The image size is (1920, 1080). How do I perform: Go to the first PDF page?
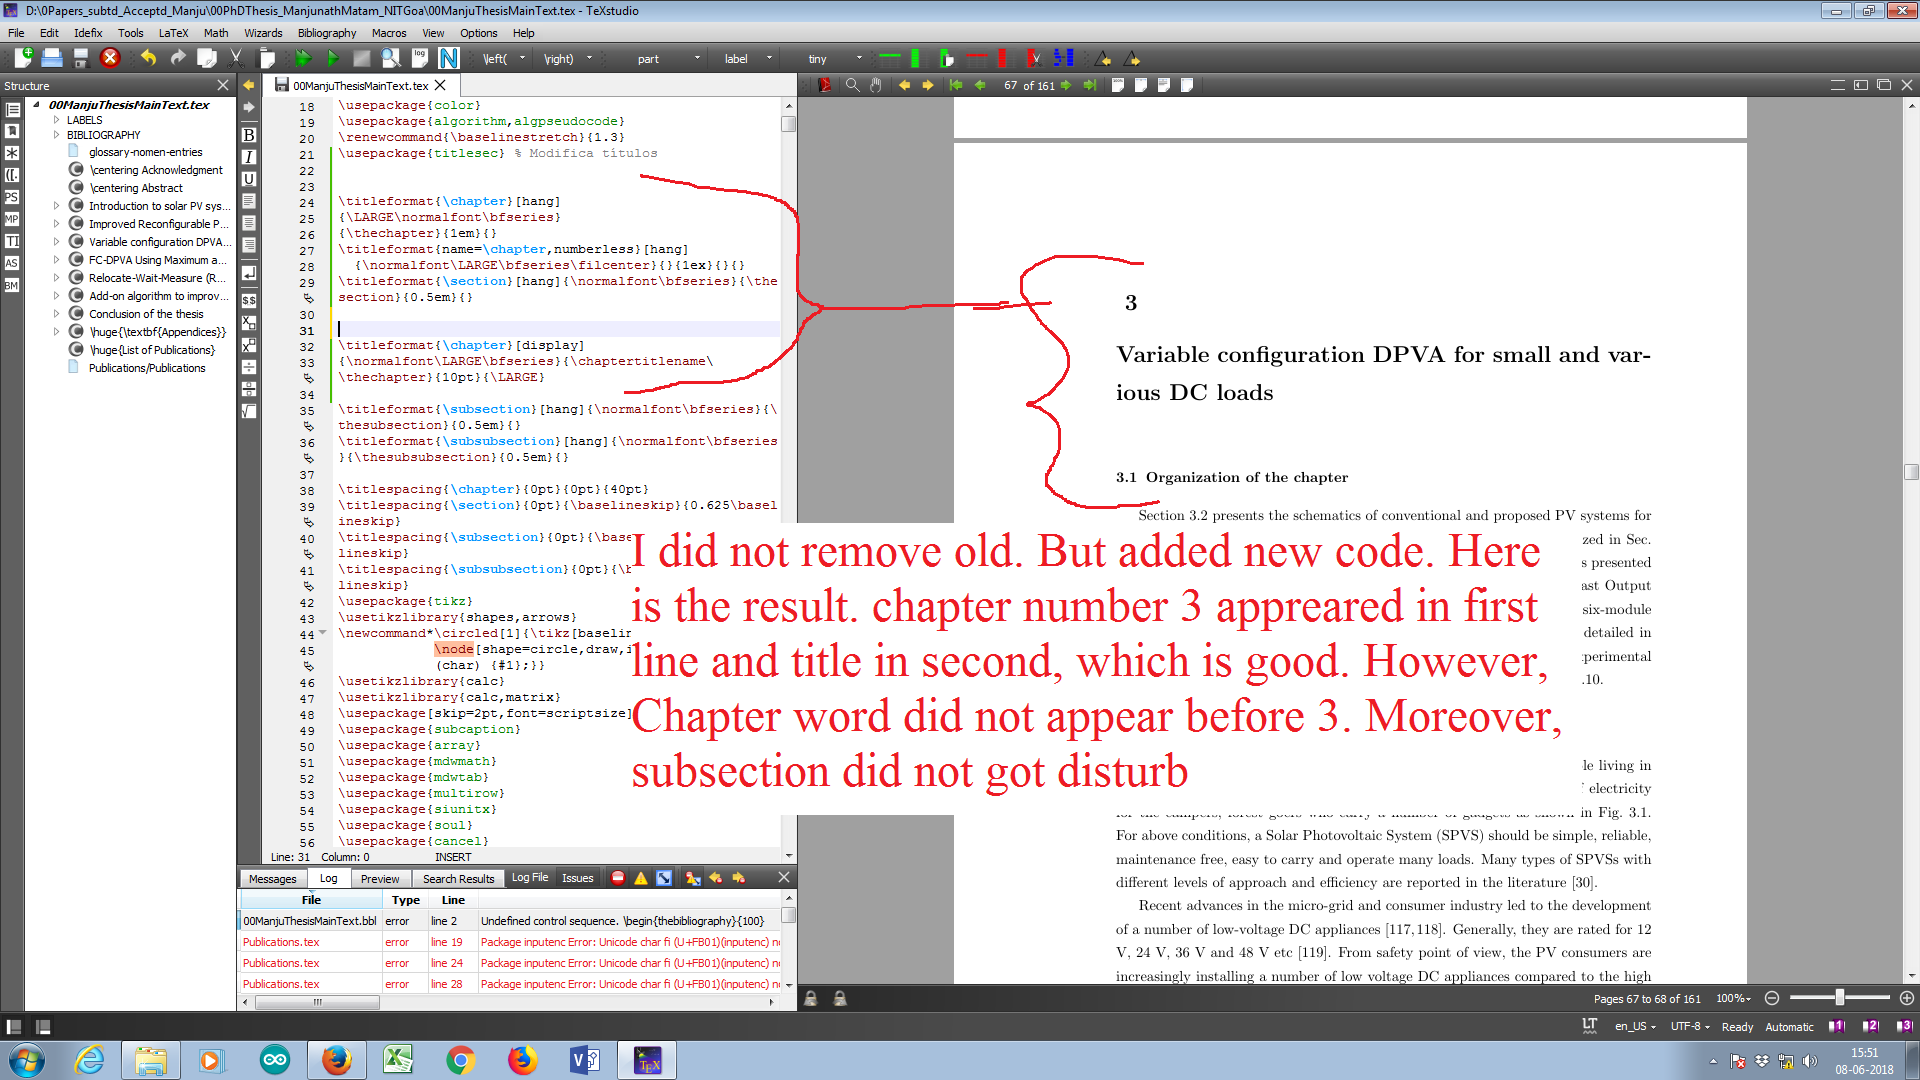pos(957,85)
